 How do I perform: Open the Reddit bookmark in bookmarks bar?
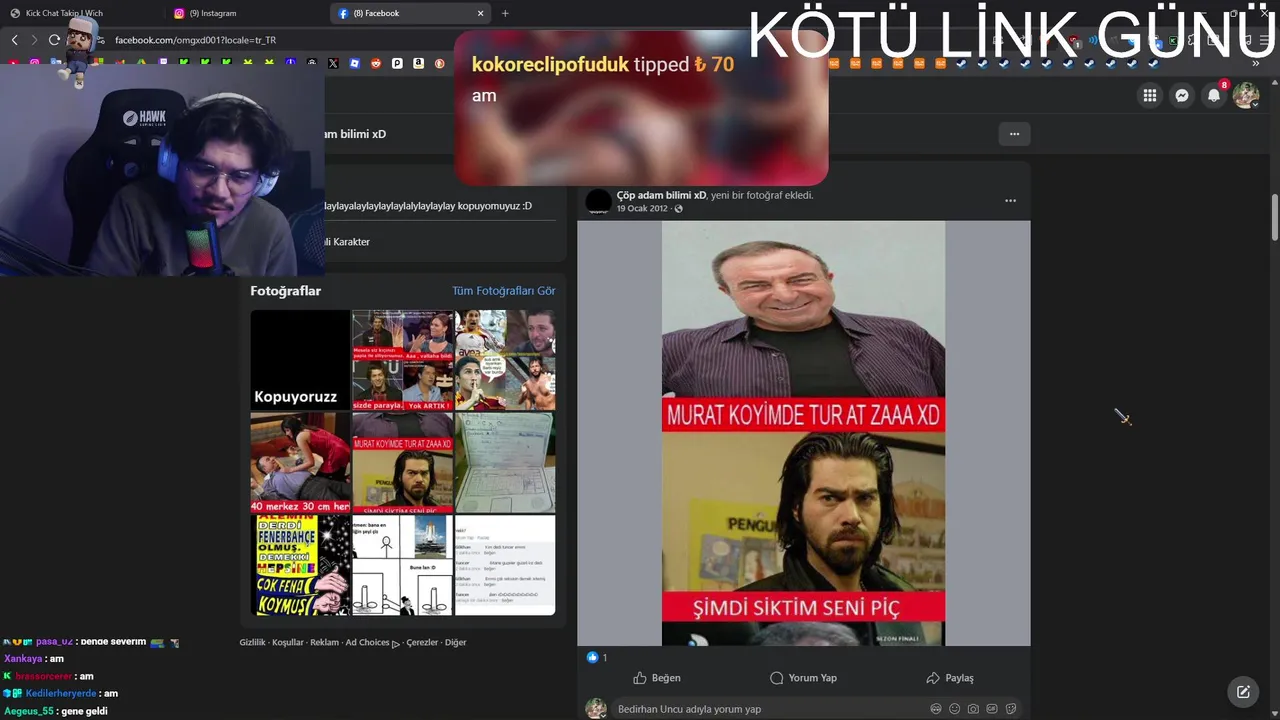tap(376, 63)
